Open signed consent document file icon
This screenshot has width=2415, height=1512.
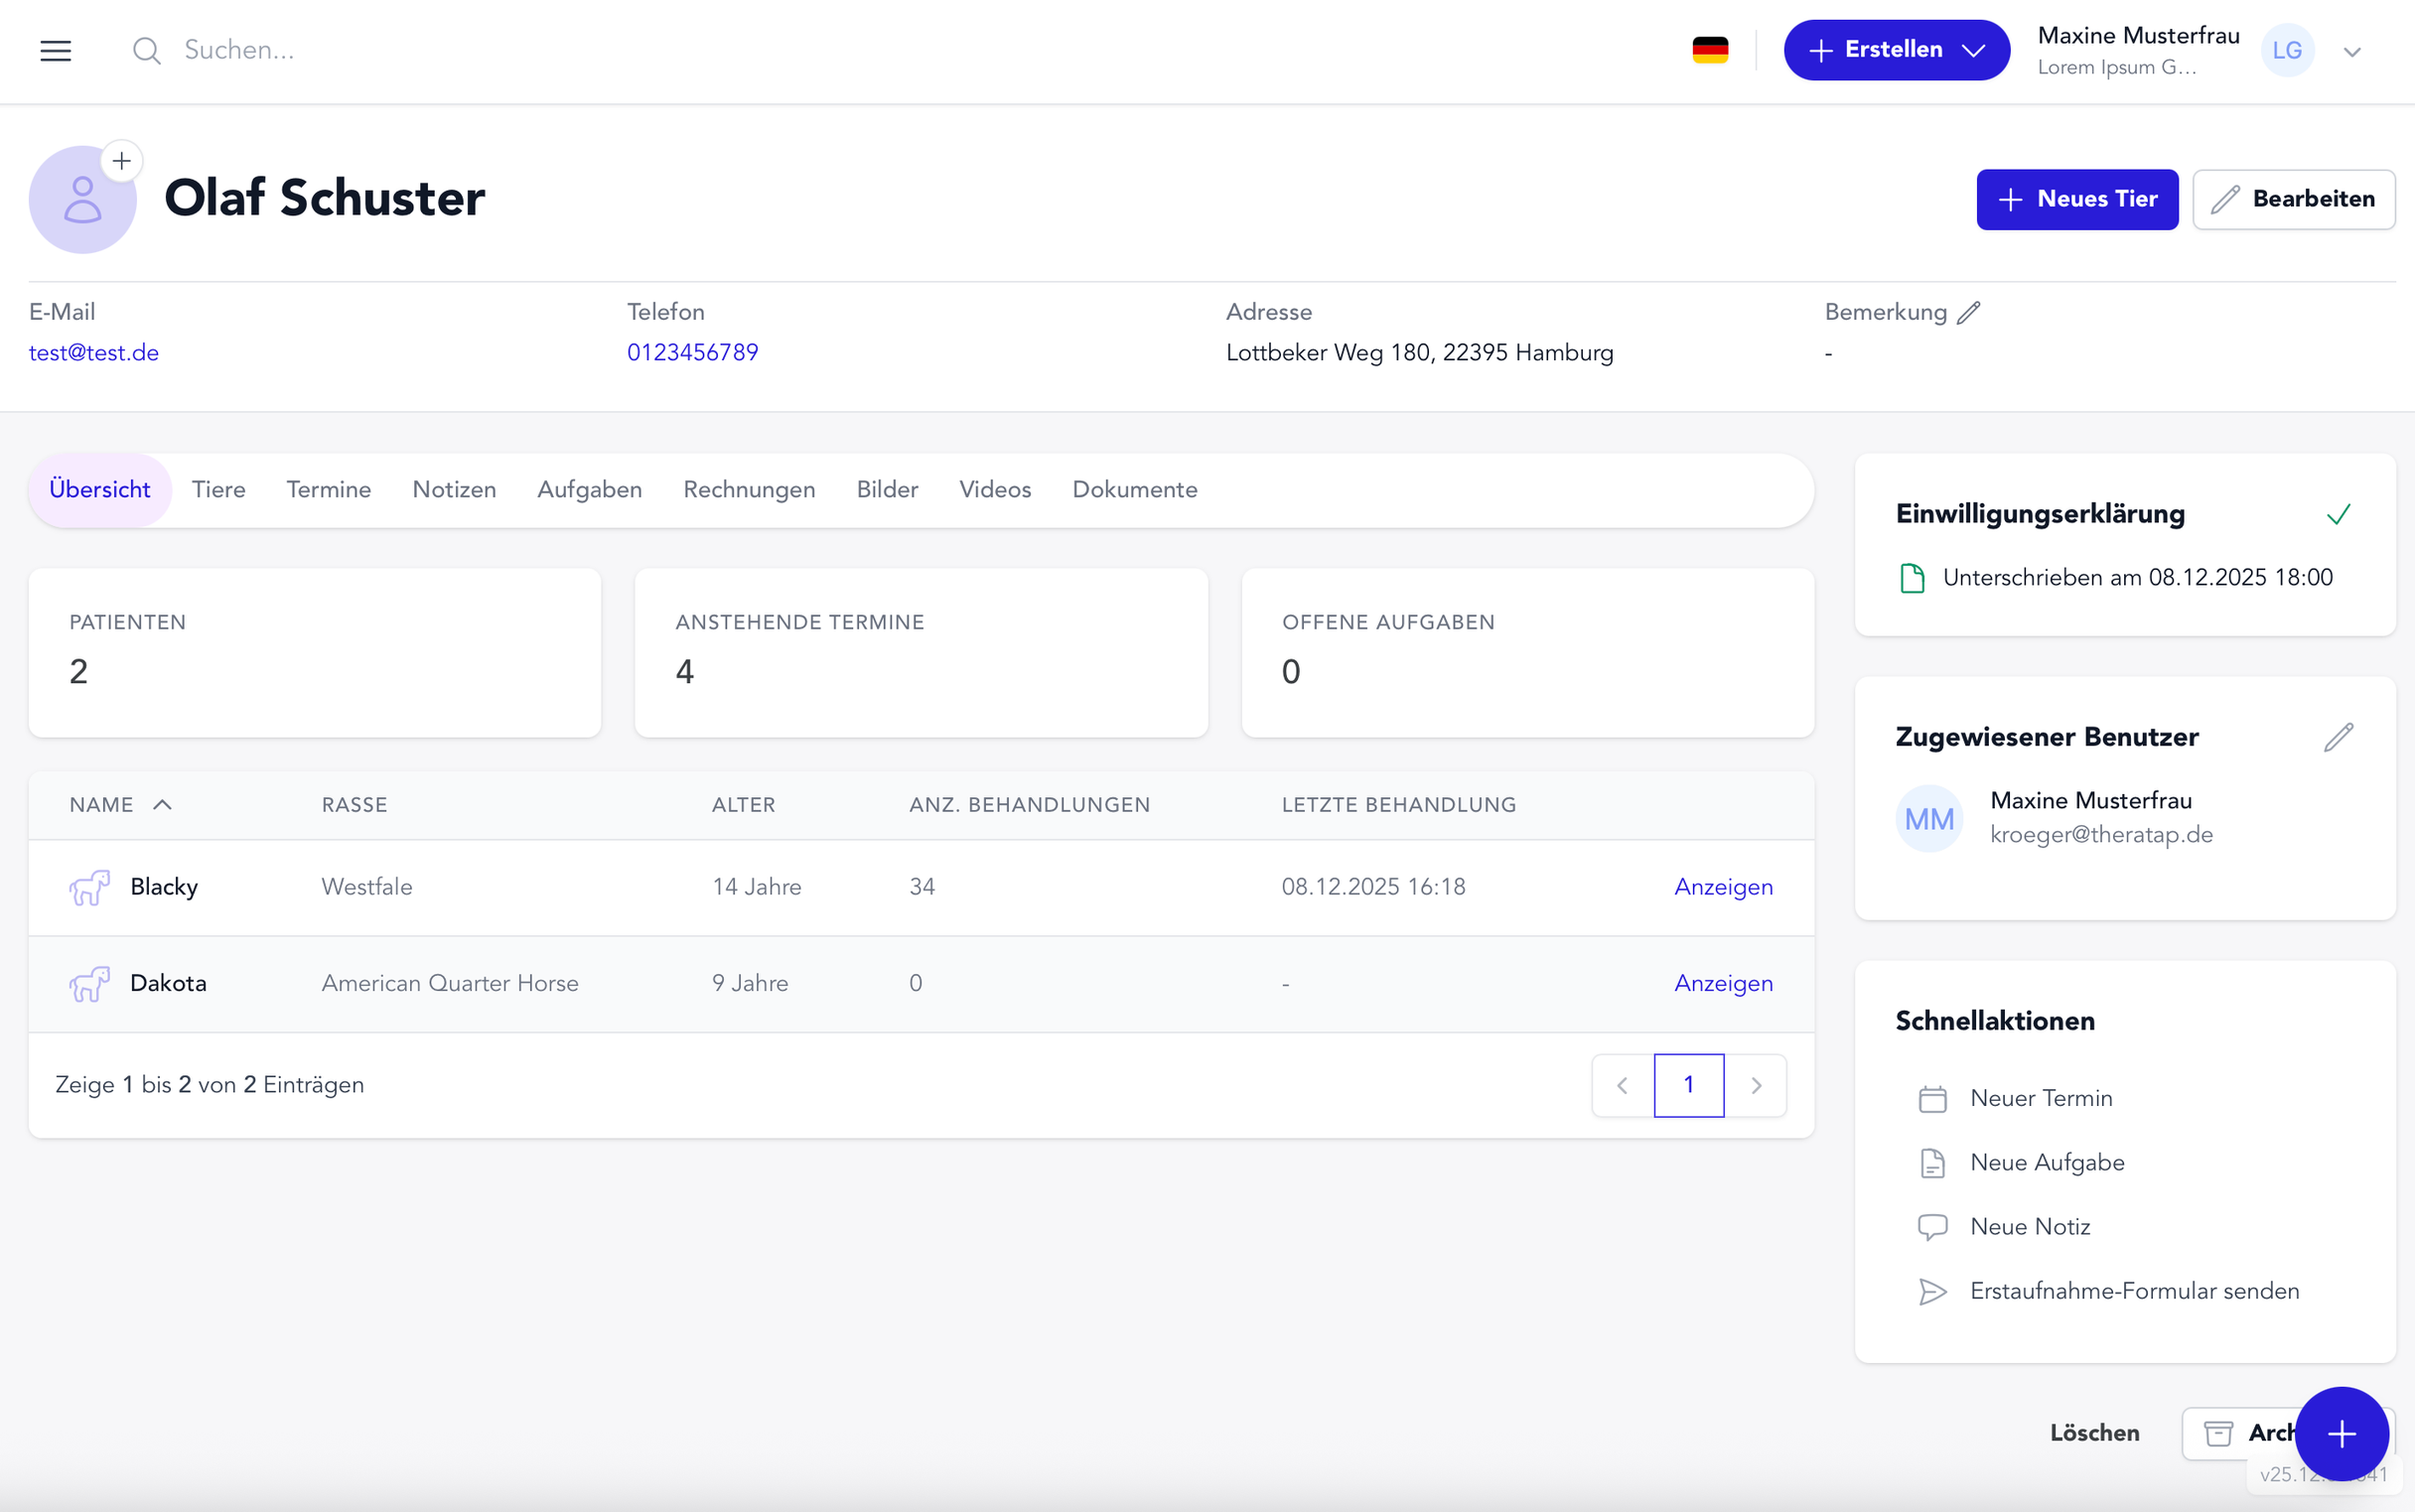click(x=1913, y=577)
